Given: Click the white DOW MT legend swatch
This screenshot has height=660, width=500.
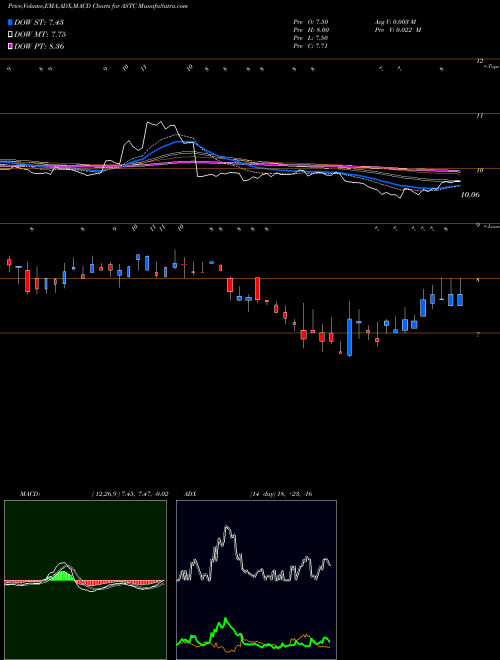Looking at the screenshot, I should 10,35.
